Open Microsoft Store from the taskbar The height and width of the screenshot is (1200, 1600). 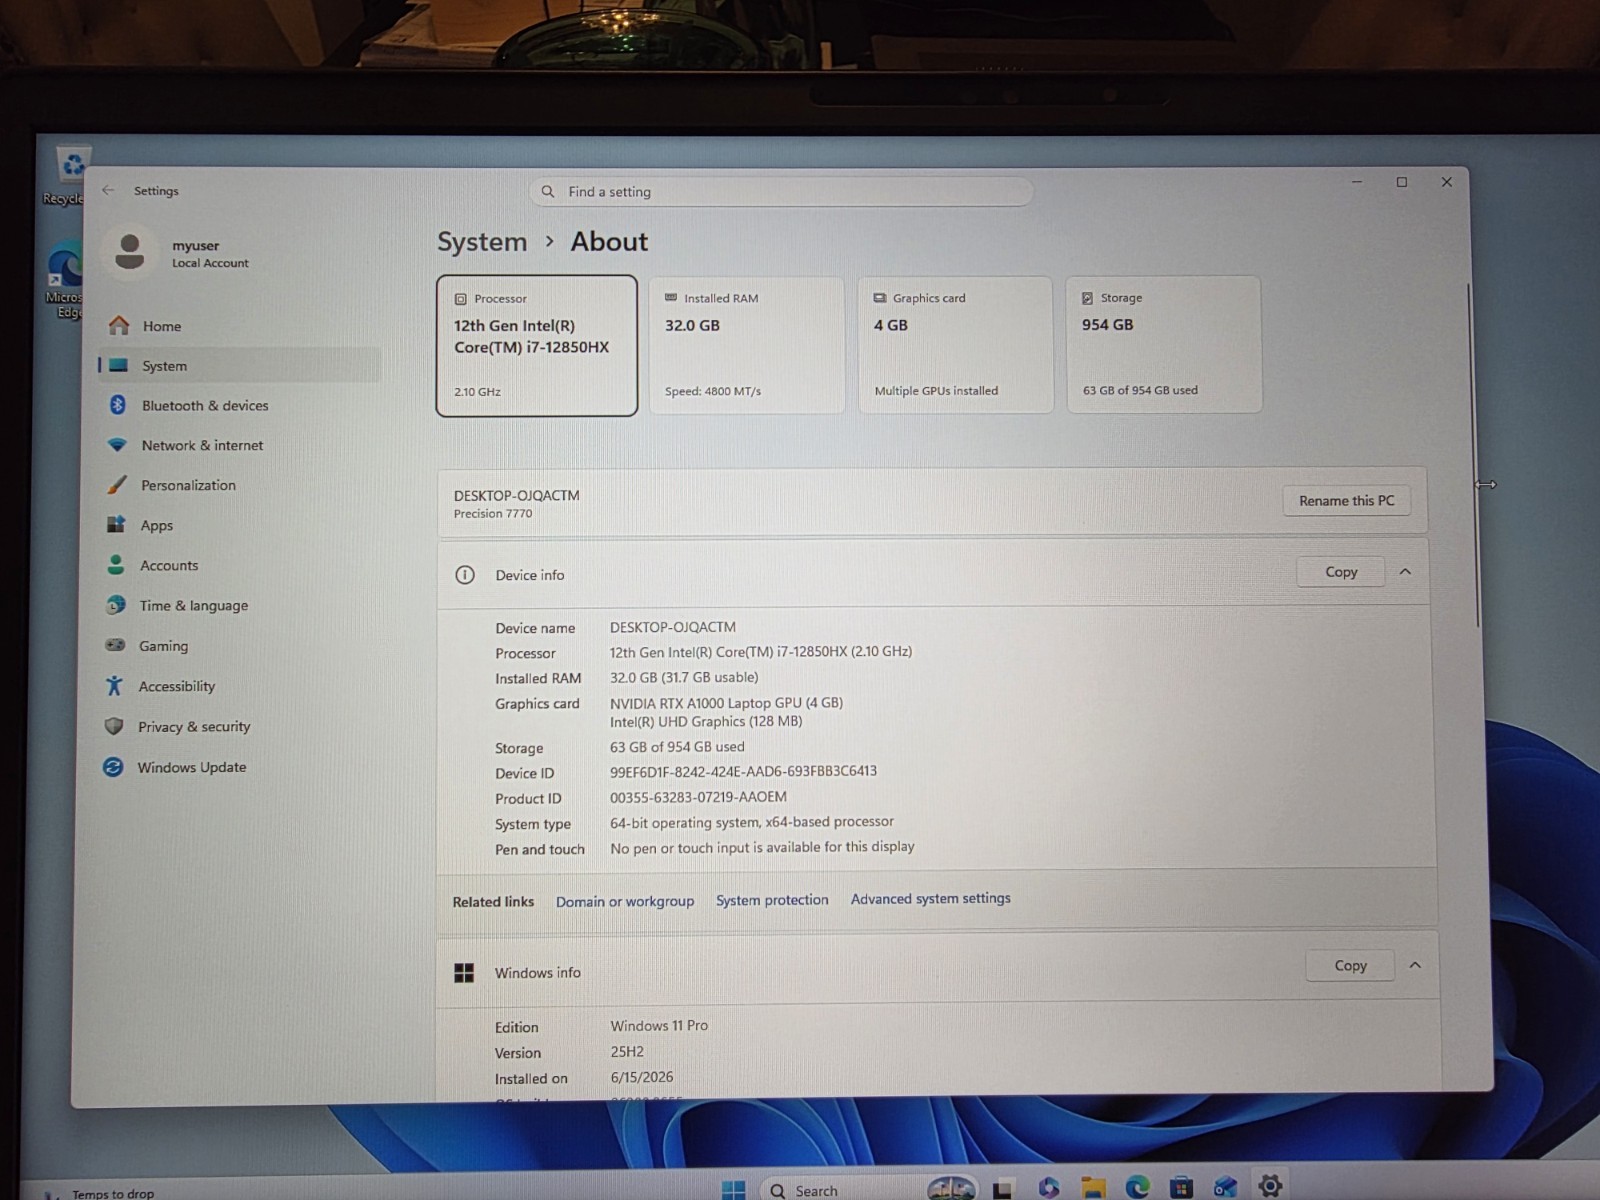click(x=1181, y=1187)
